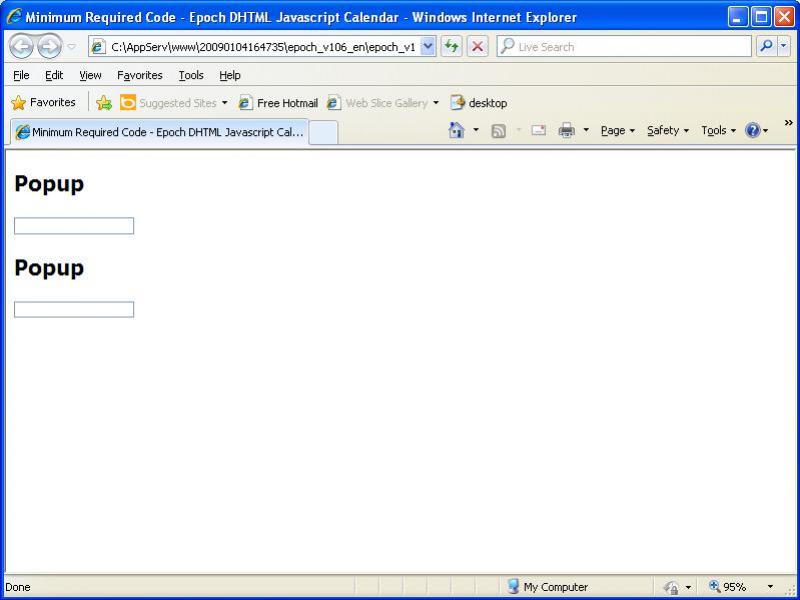The height and width of the screenshot is (600, 800).
Task: Expand the Suggested Sites dropdown arrow
Action: click(224, 103)
